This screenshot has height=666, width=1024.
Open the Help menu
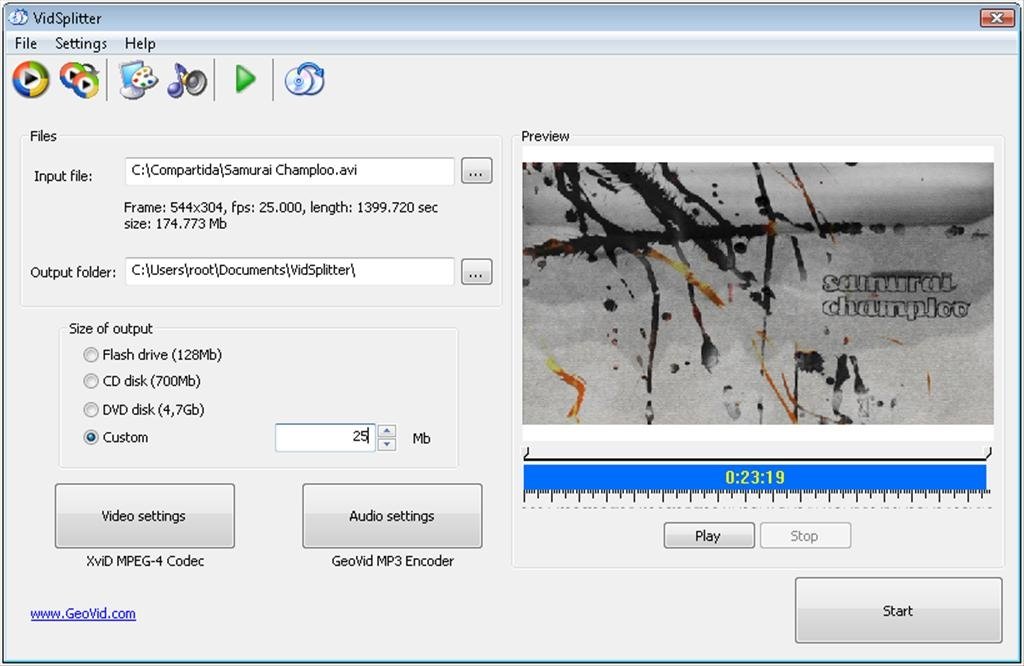pos(140,43)
